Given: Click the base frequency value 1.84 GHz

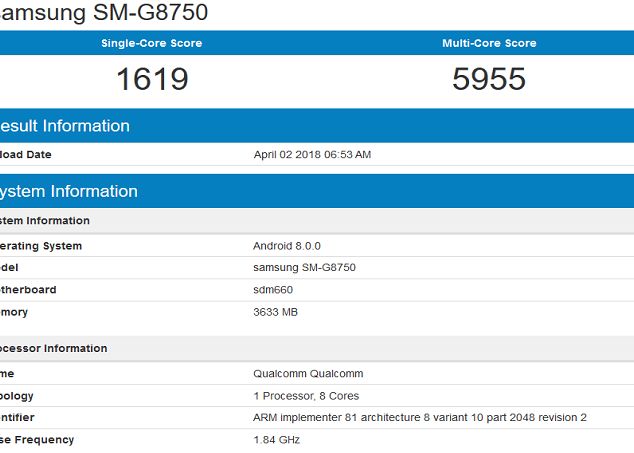Looking at the screenshot, I should pos(276,440).
